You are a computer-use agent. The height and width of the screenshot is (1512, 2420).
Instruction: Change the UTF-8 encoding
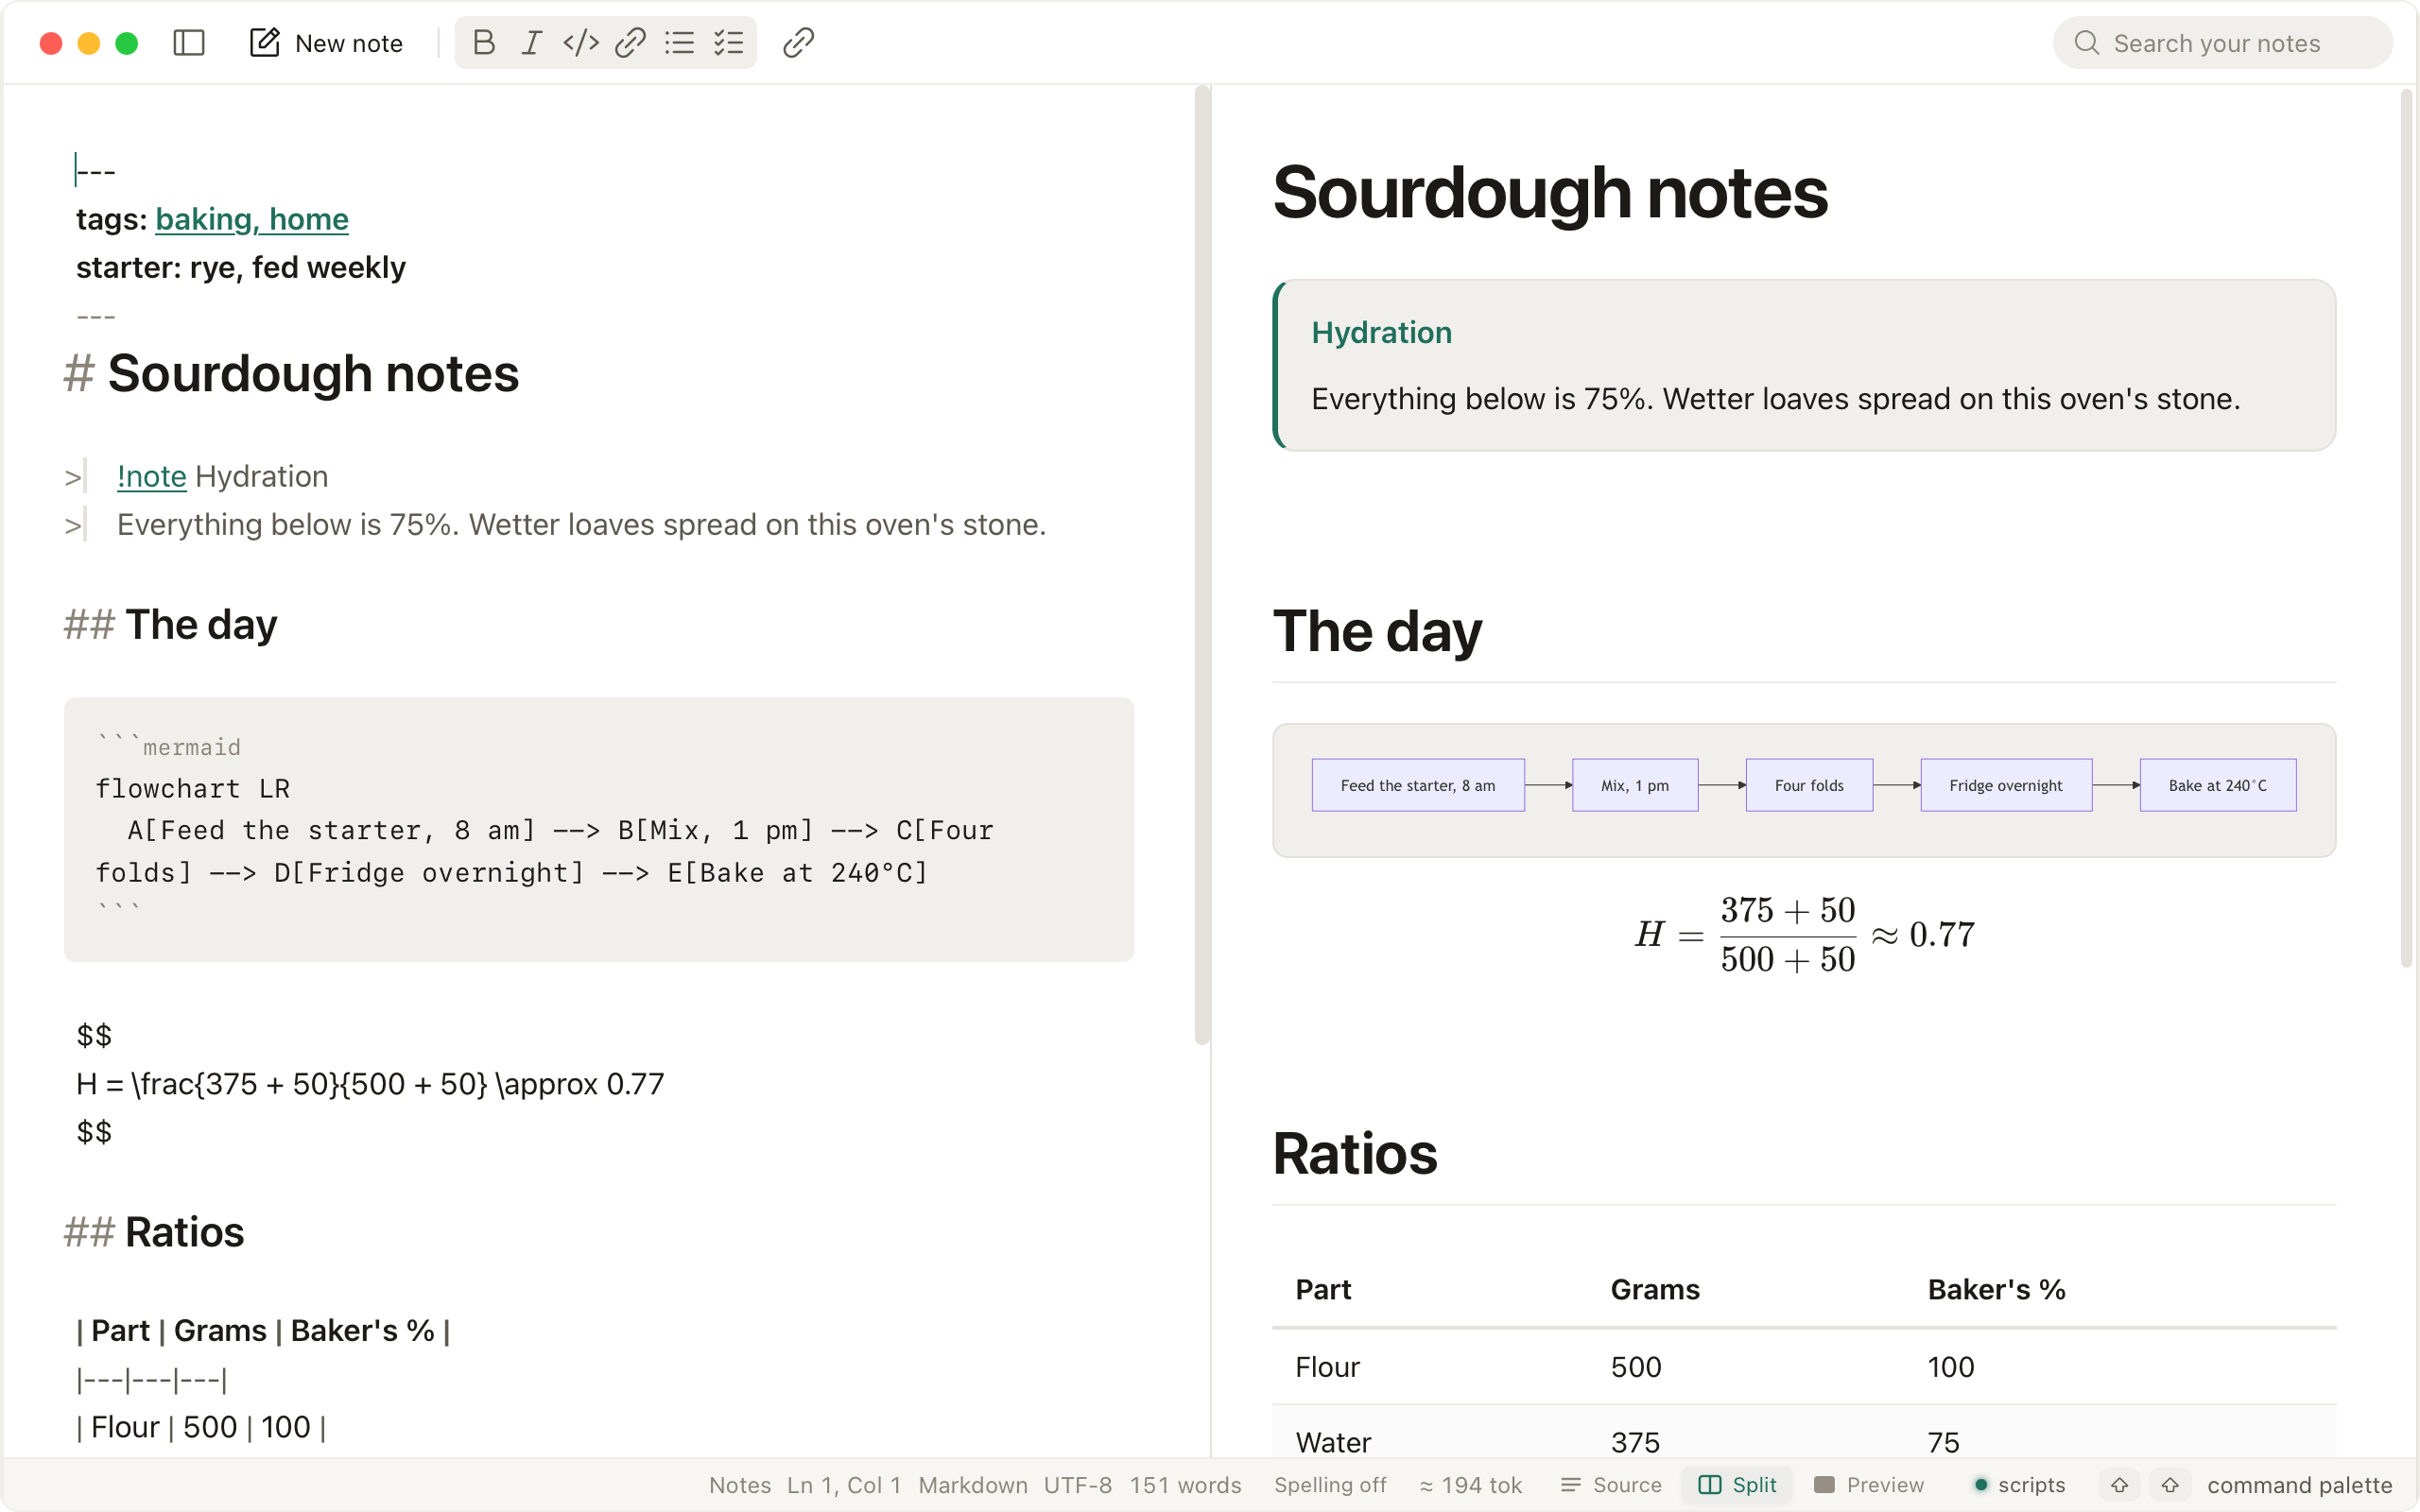pos(1078,1485)
